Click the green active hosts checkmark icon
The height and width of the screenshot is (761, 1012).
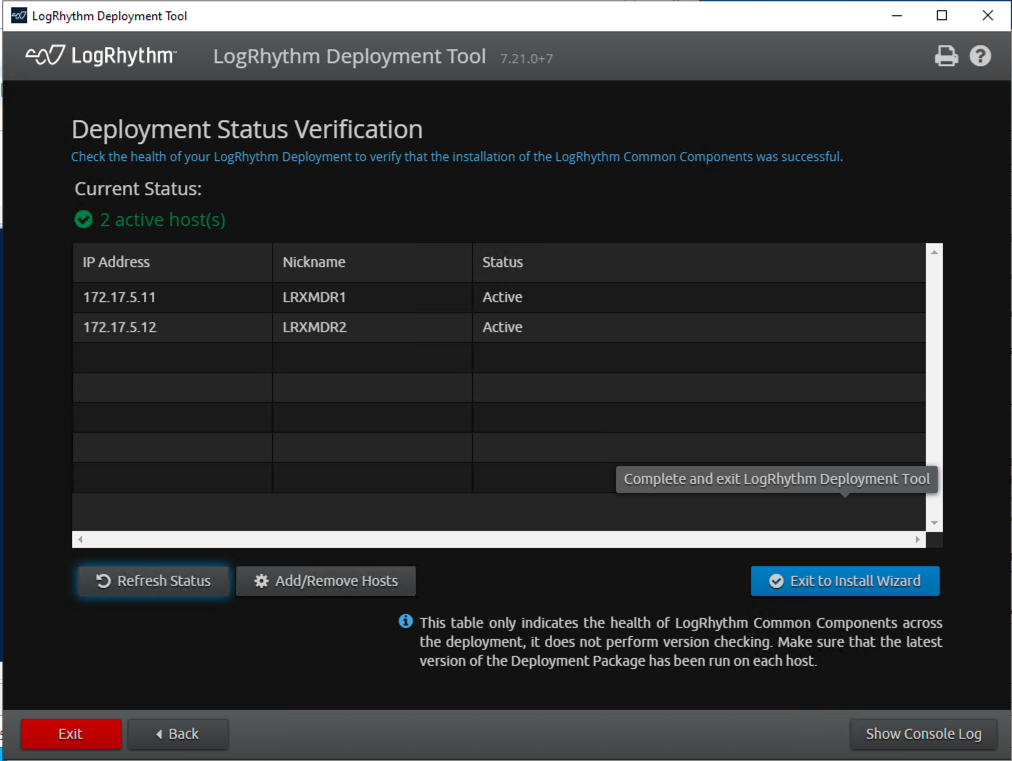[84, 220]
